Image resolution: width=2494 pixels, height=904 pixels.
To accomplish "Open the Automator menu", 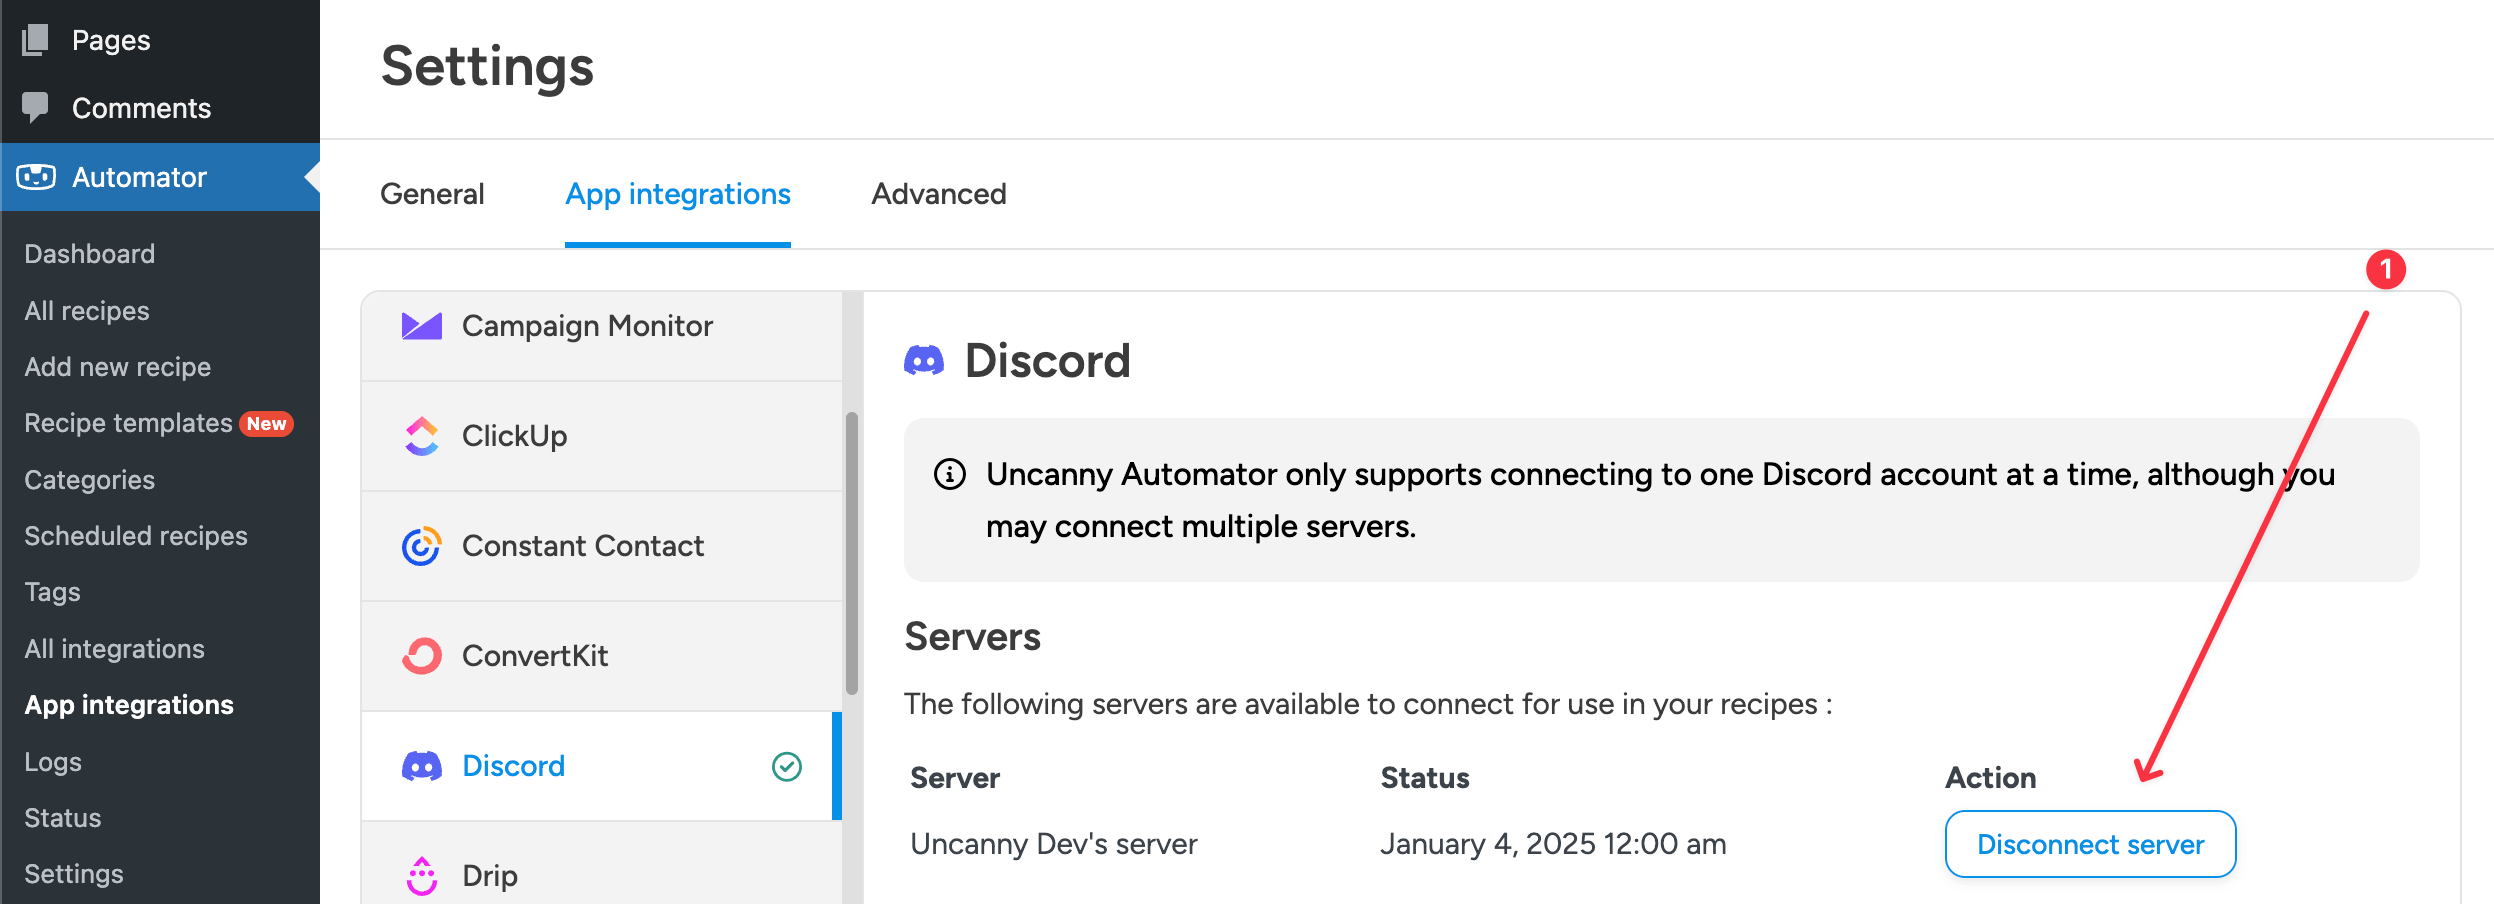I will pos(160,177).
